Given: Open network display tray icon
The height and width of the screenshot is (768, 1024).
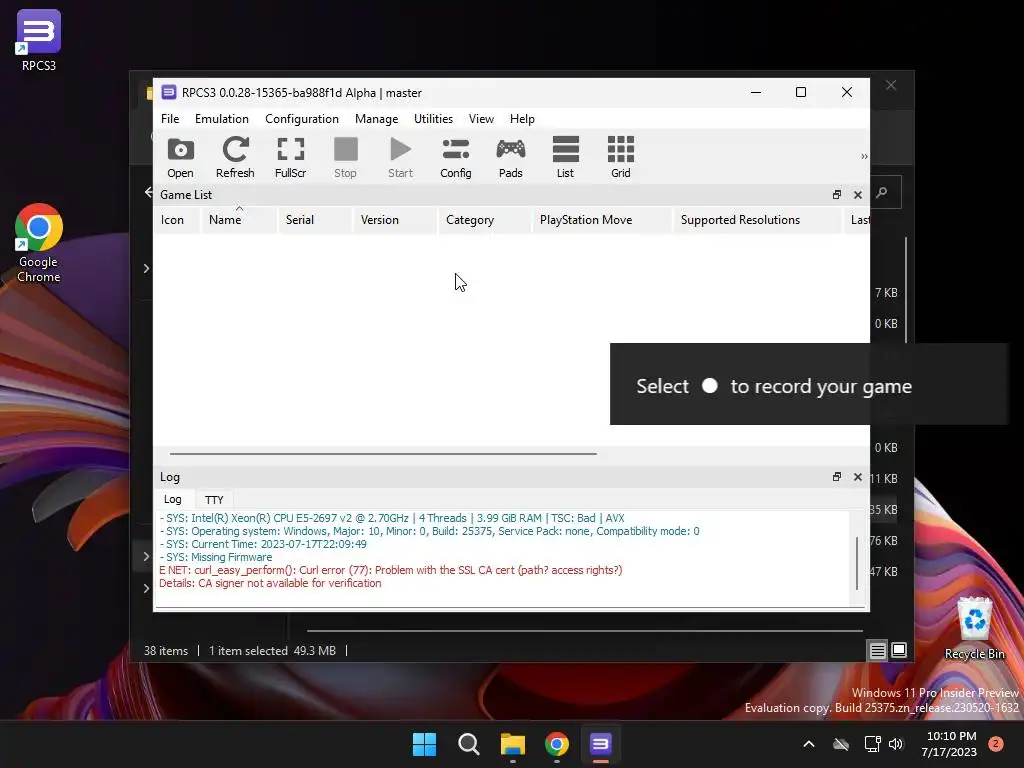Looking at the screenshot, I should [x=872, y=744].
